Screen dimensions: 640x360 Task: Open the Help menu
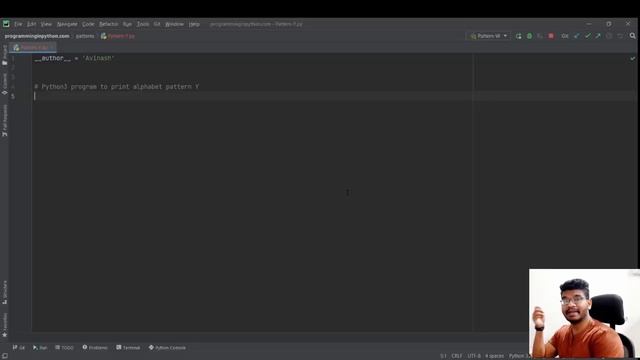(194, 24)
